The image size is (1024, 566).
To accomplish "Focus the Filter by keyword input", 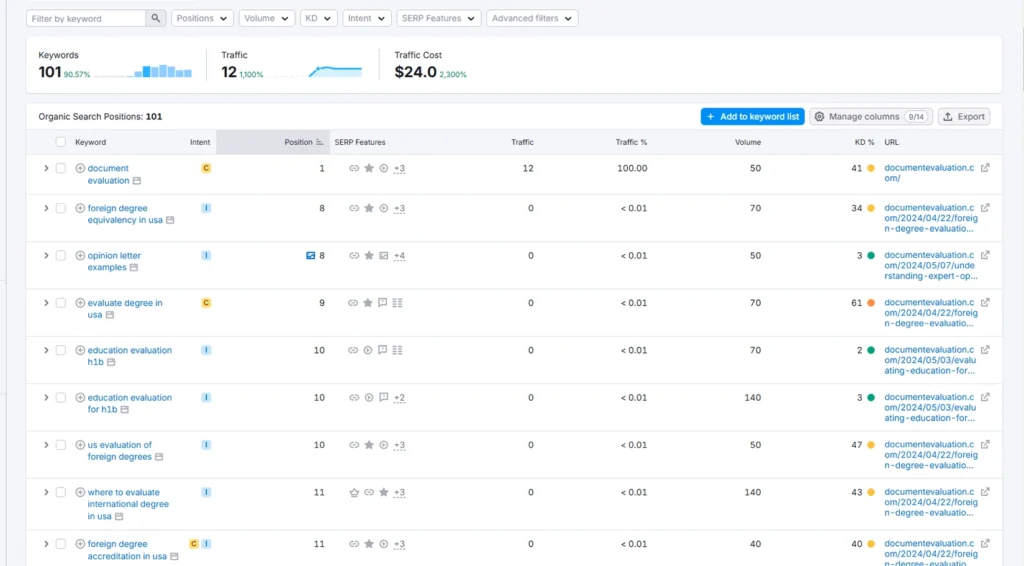I will [x=86, y=18].
